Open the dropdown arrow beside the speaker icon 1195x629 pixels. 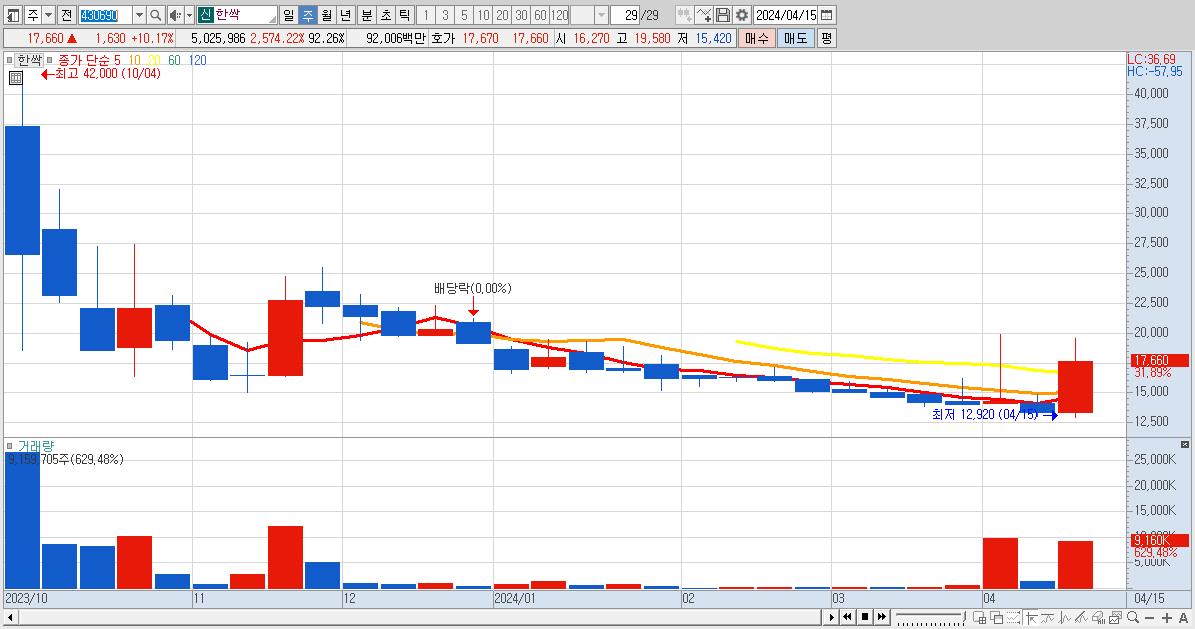coord(189,15)
